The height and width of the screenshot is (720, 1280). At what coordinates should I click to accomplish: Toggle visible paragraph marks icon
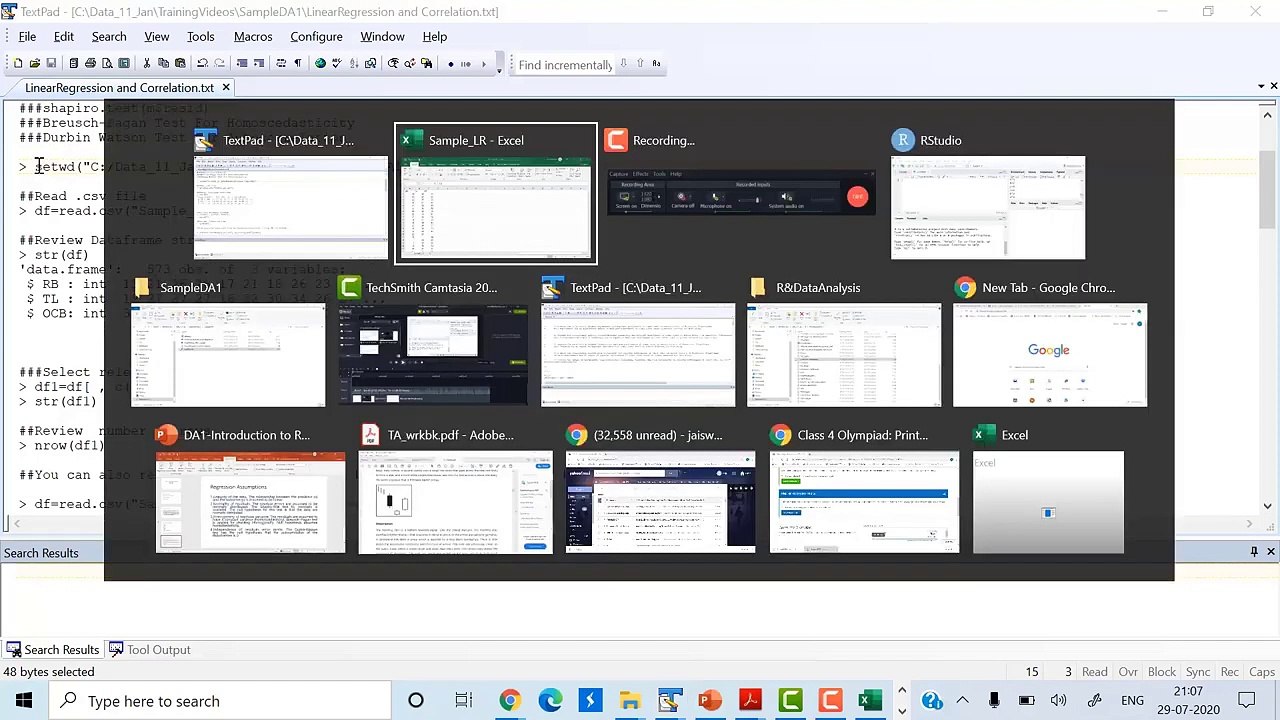297,64
